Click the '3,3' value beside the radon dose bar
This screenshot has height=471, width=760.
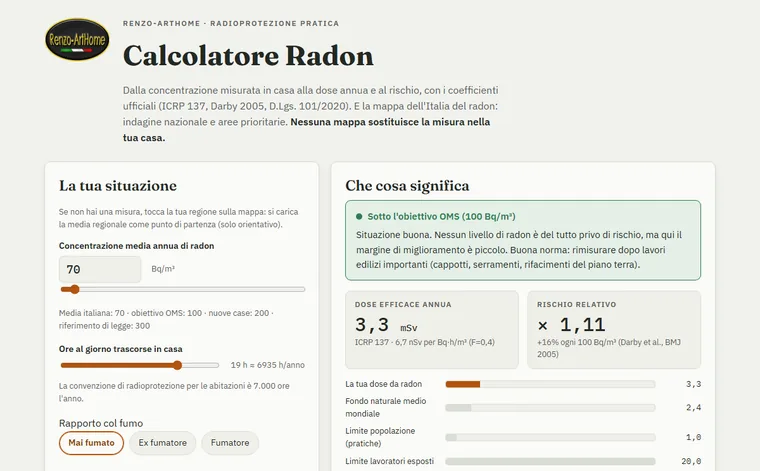pyautogui.click(x=693, y=384)
